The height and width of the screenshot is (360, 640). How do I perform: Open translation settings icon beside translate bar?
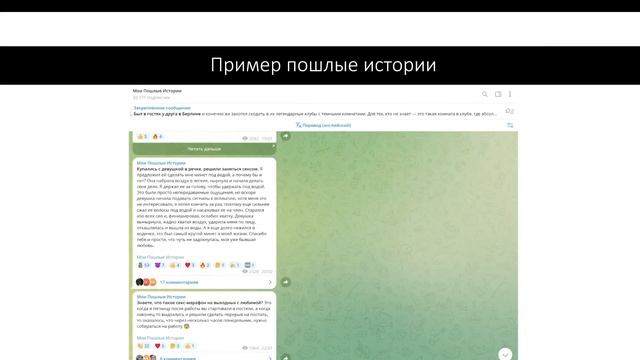tap(510, 125)
